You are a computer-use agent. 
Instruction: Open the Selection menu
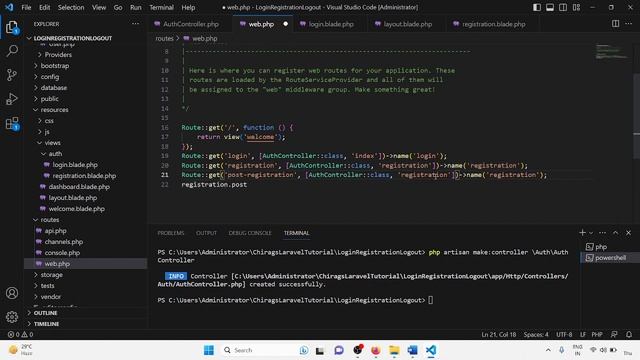(x=71, y=7)
